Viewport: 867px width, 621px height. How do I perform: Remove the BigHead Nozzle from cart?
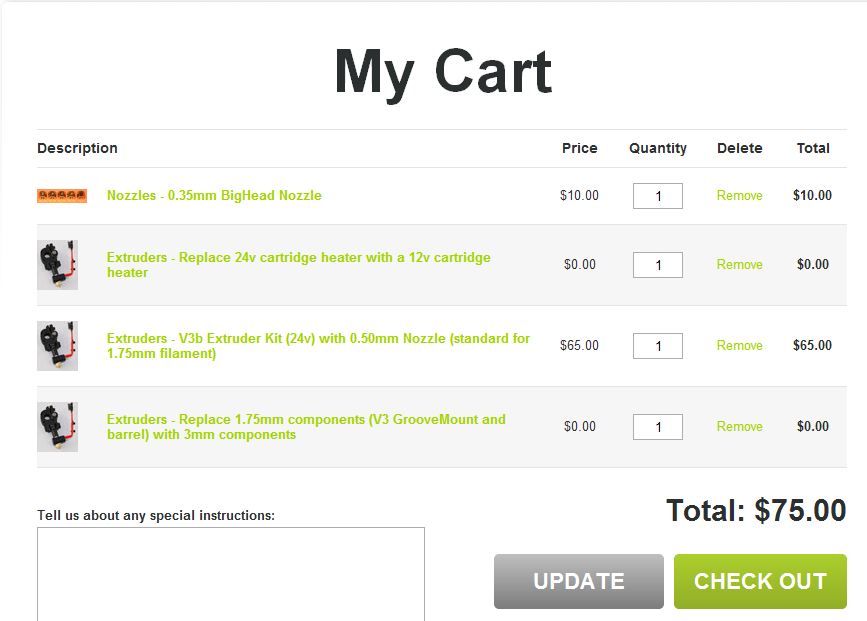pos(739,196)
